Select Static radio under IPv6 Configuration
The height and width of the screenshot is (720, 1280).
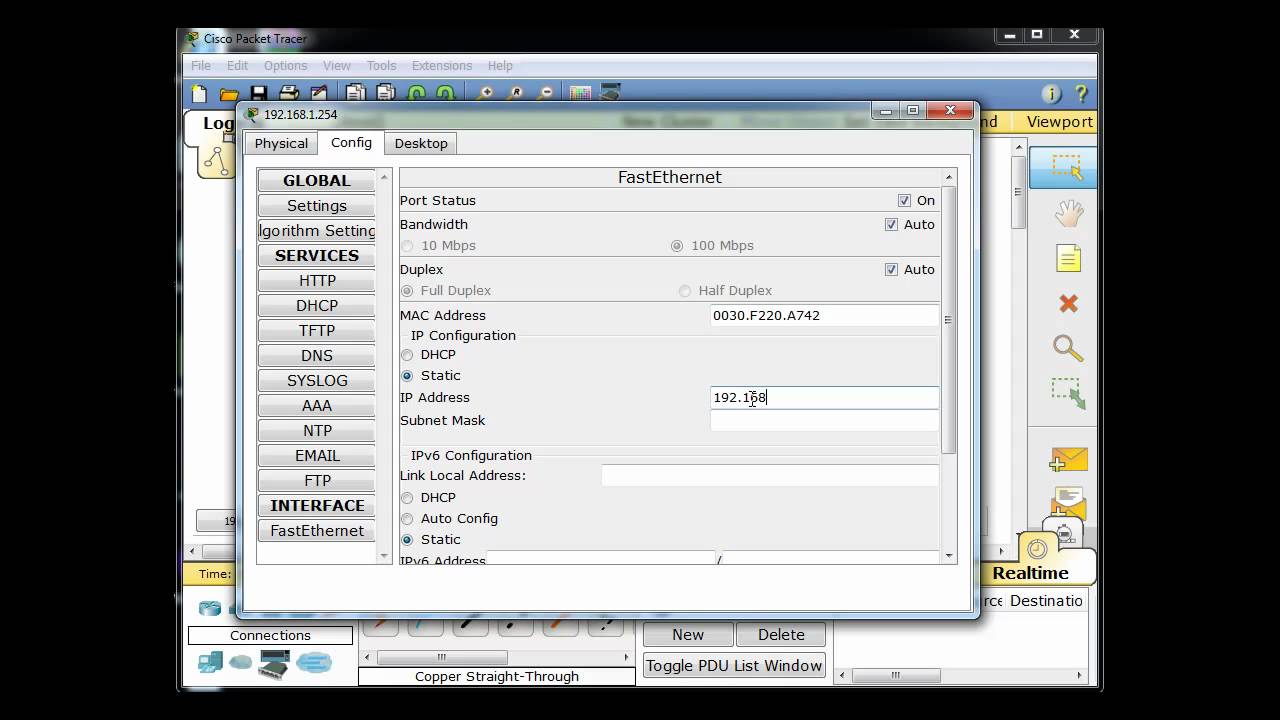407,540
